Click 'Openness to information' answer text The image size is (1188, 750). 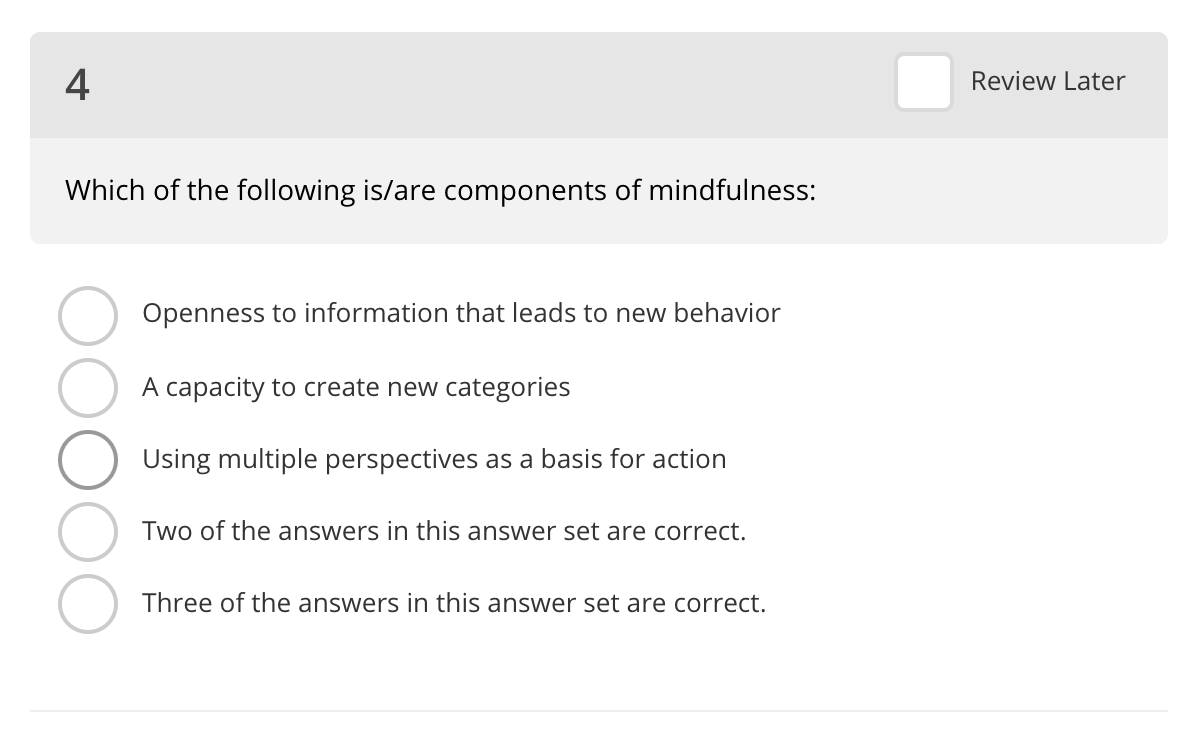pos(462,313)
